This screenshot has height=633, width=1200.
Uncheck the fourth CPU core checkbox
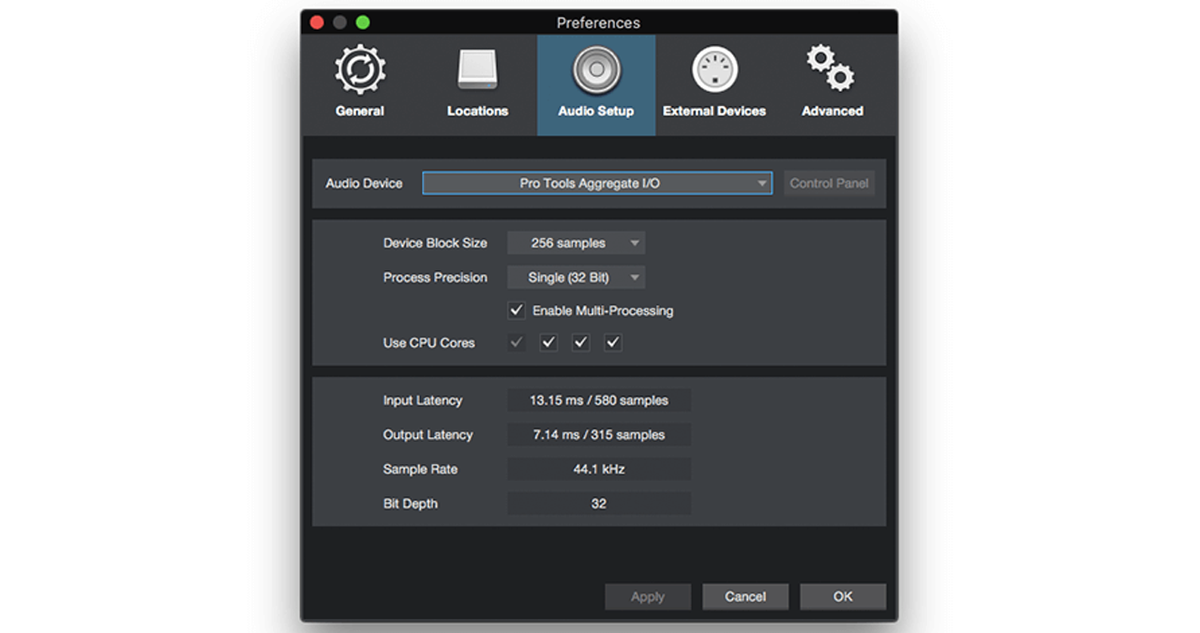[612, 342]
